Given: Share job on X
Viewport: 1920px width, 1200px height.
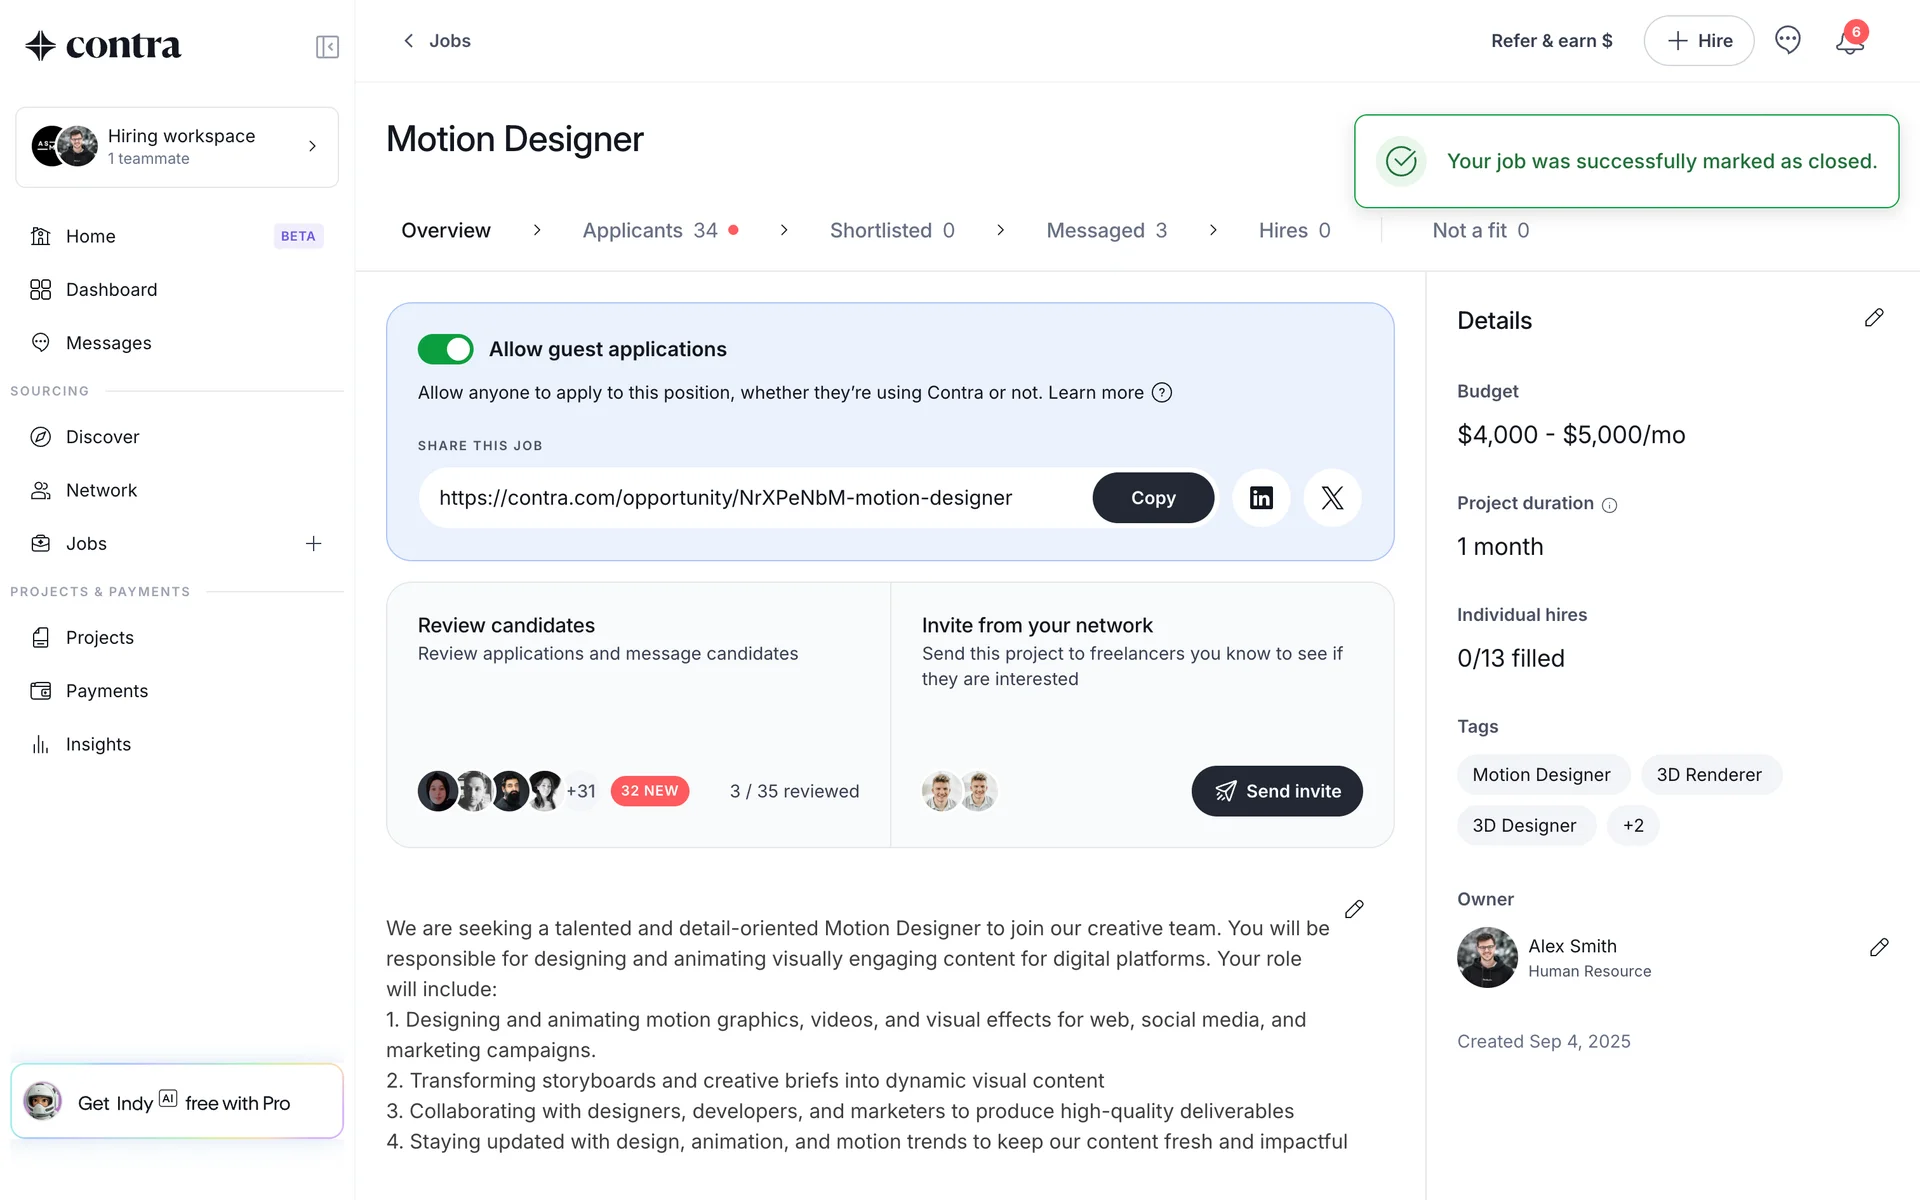Looking at the screenshot, I should point(1332,498).
